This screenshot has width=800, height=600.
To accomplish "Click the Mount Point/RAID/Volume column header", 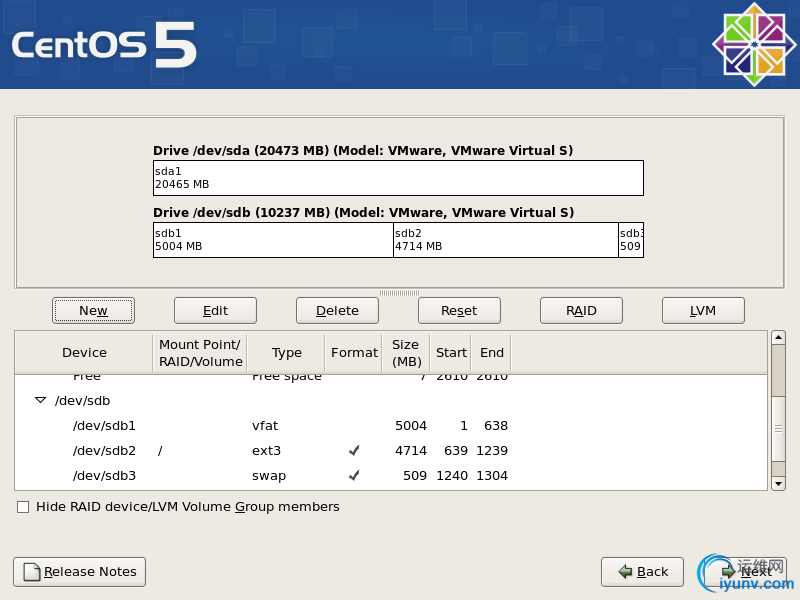I will click(200, 353).
